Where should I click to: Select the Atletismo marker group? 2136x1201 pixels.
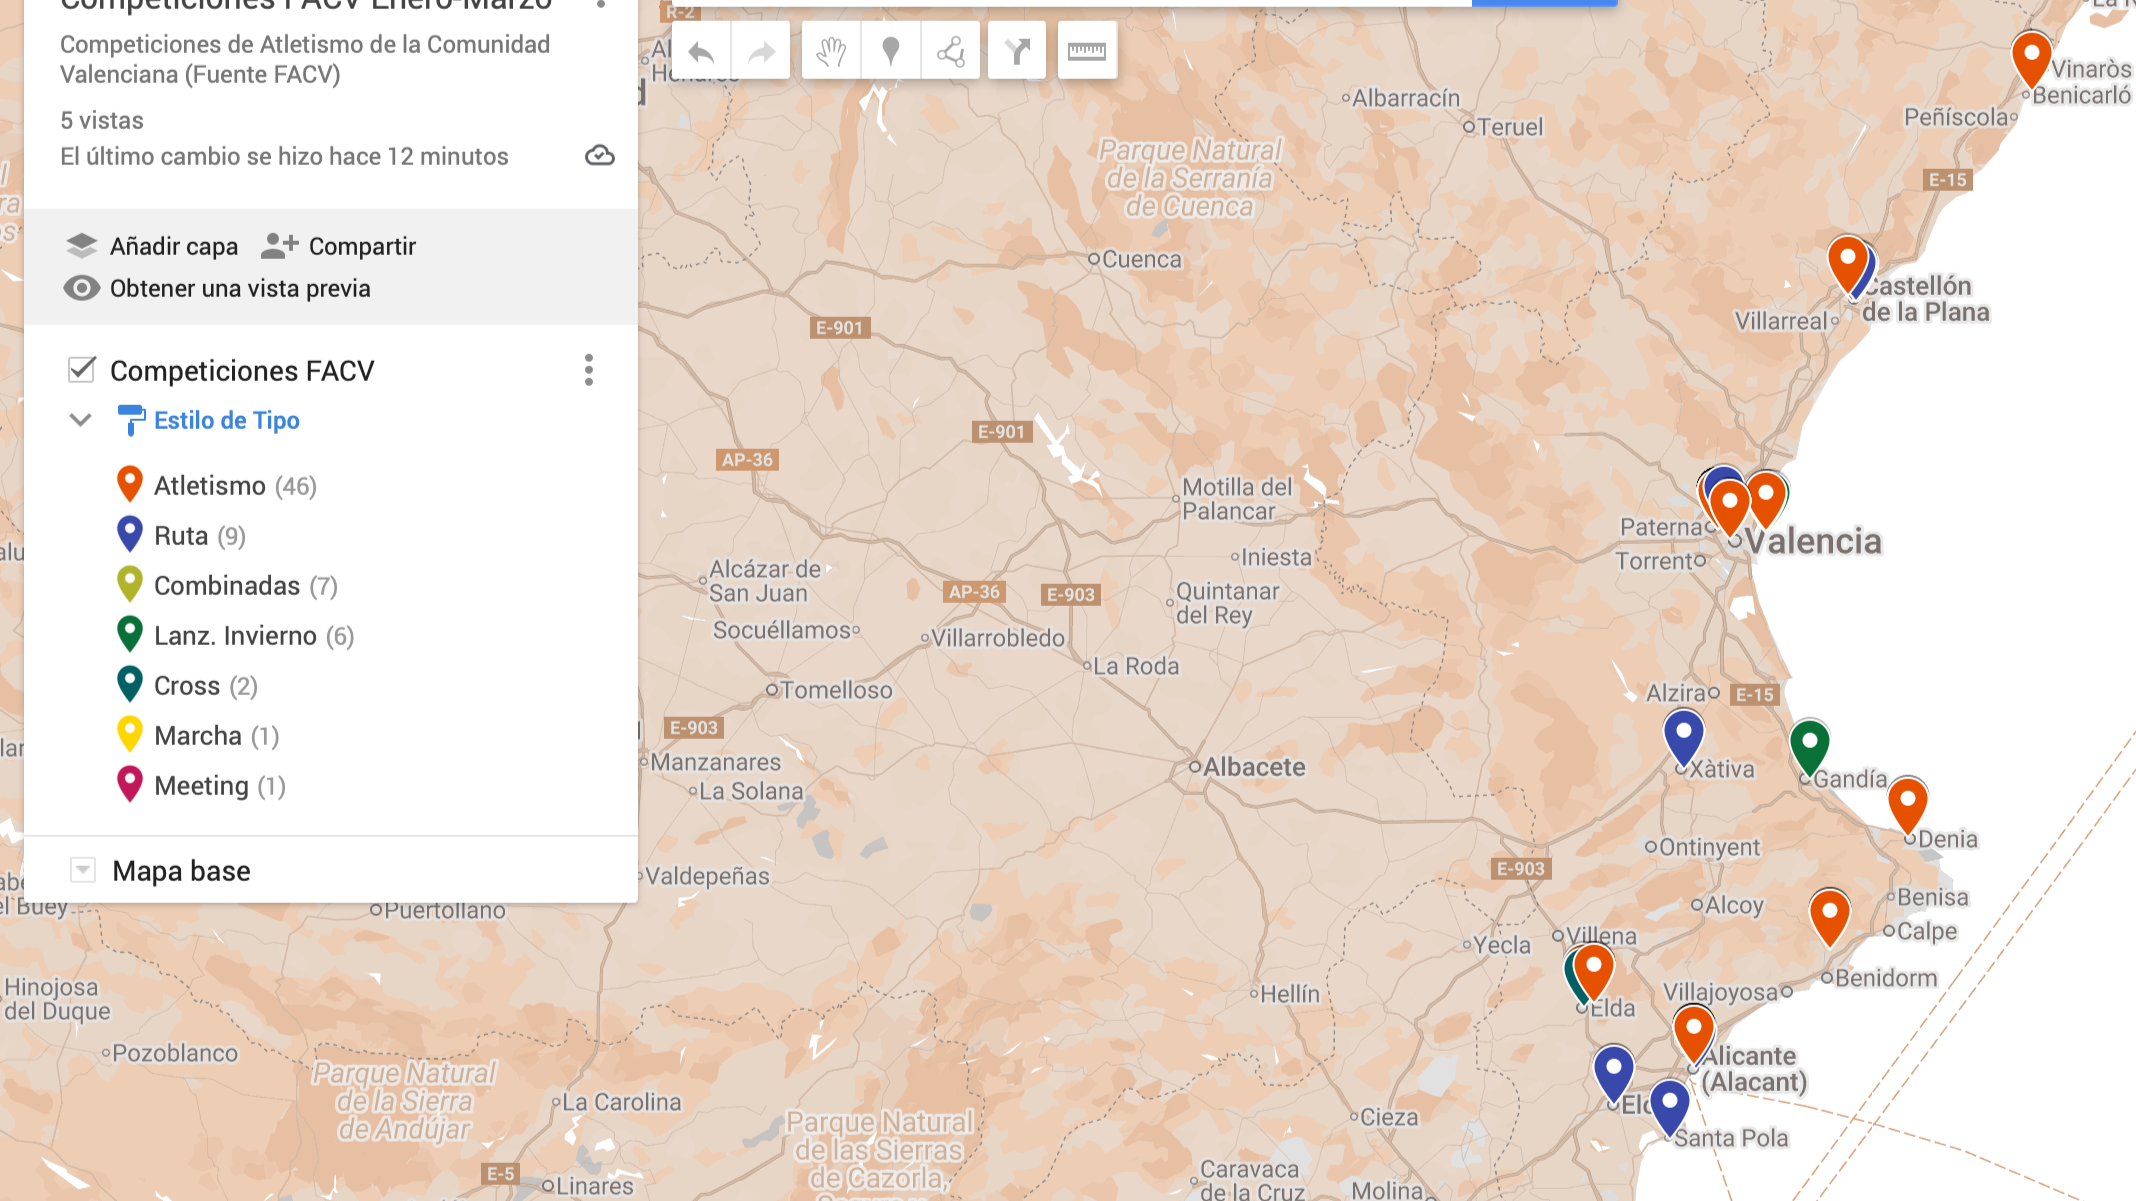click(x=128, y=486)
